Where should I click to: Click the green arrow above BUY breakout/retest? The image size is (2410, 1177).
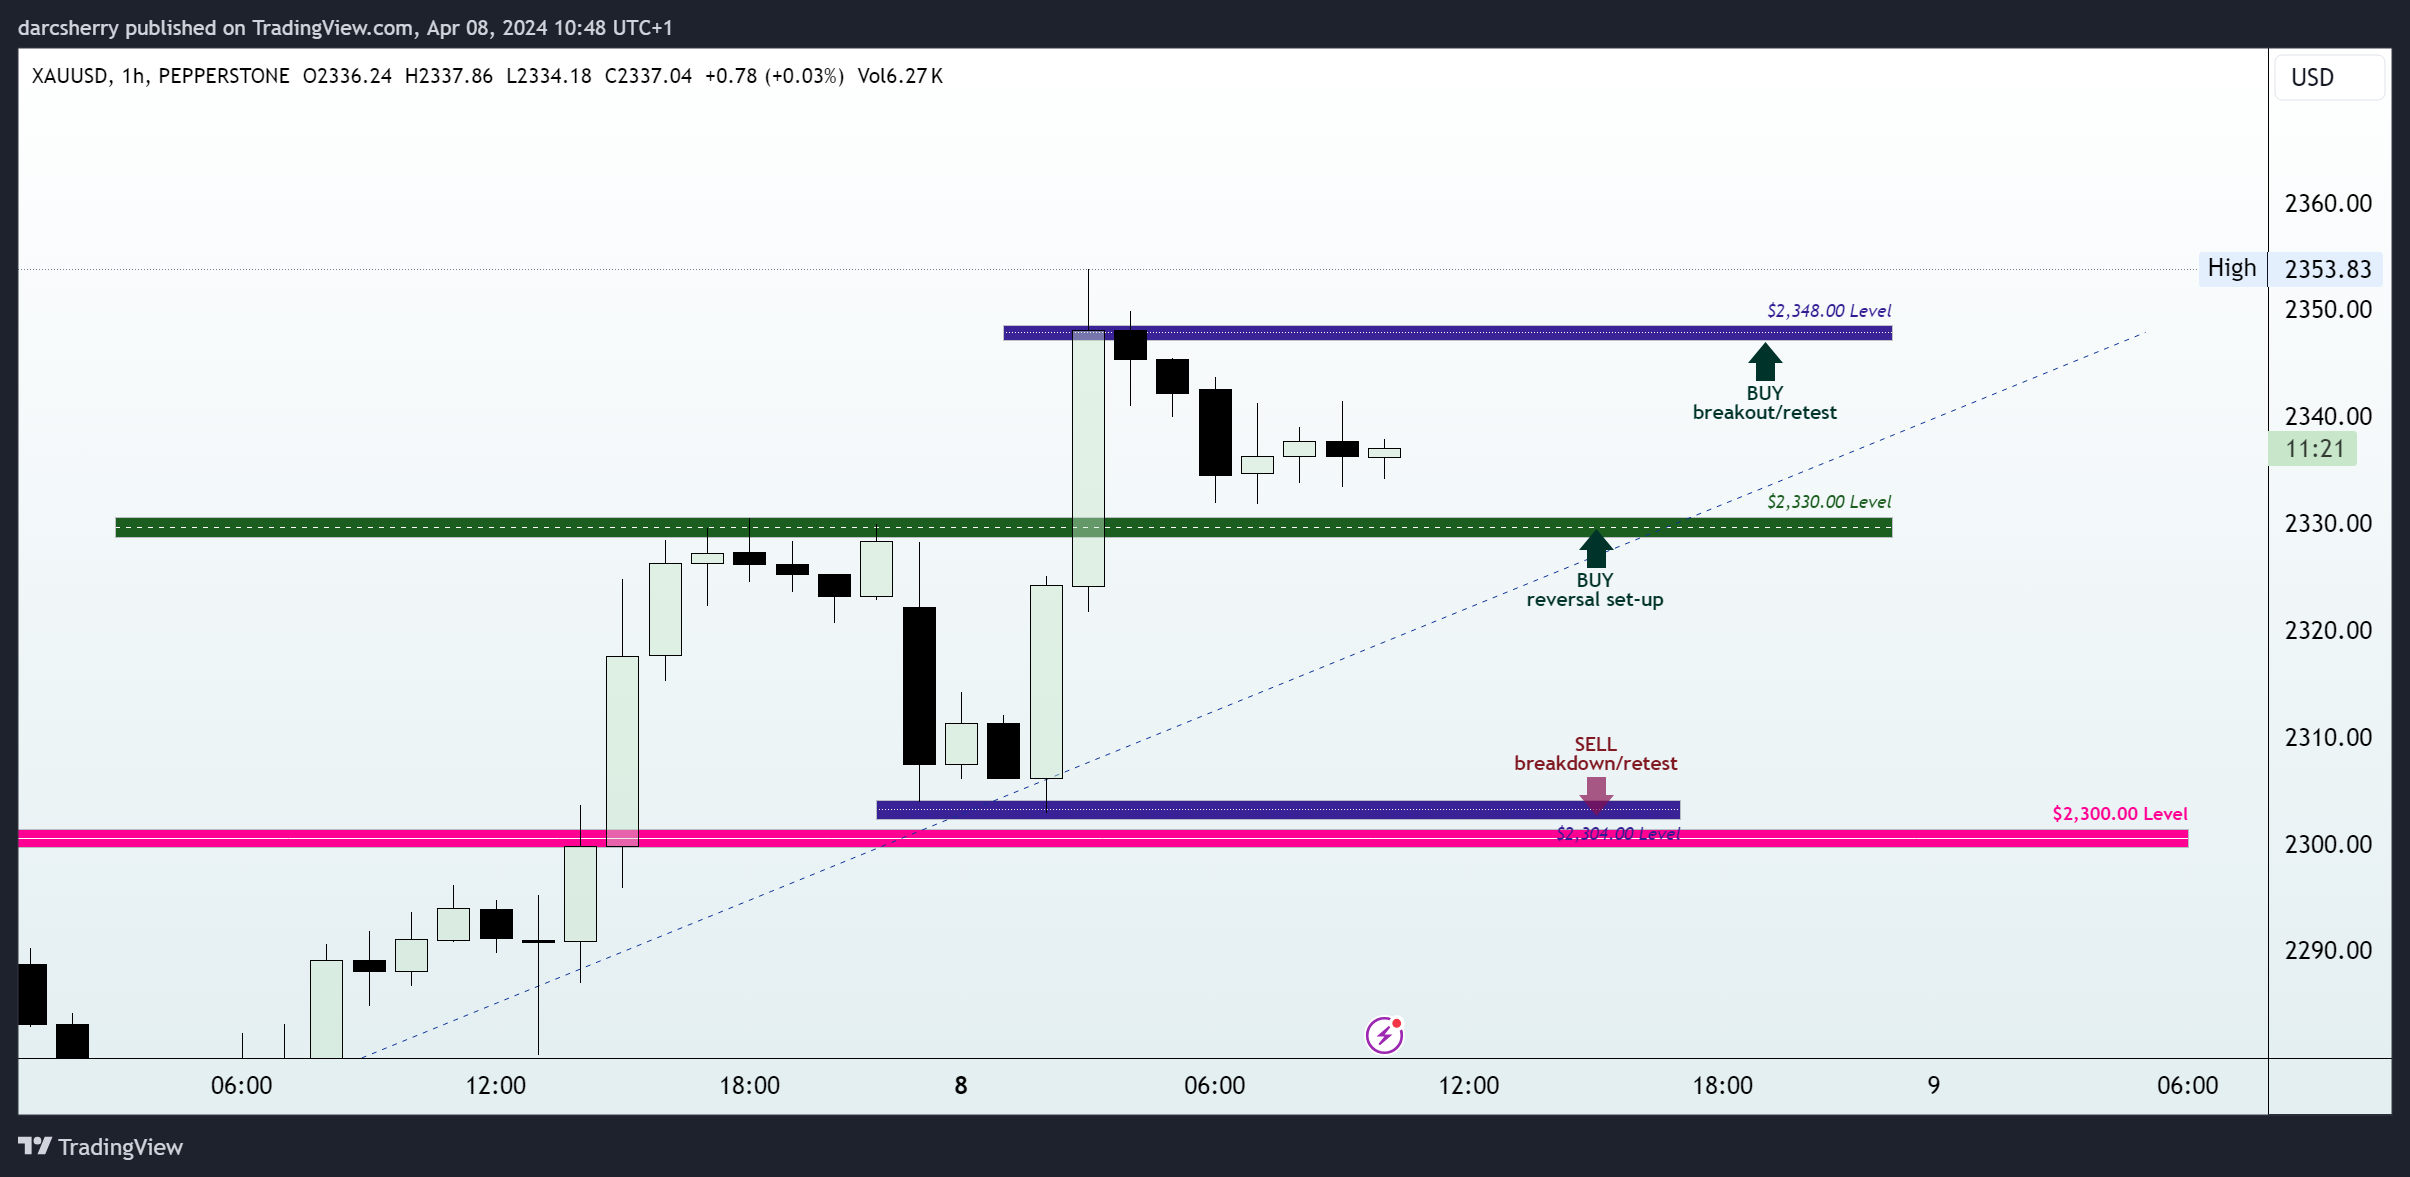1765,362
